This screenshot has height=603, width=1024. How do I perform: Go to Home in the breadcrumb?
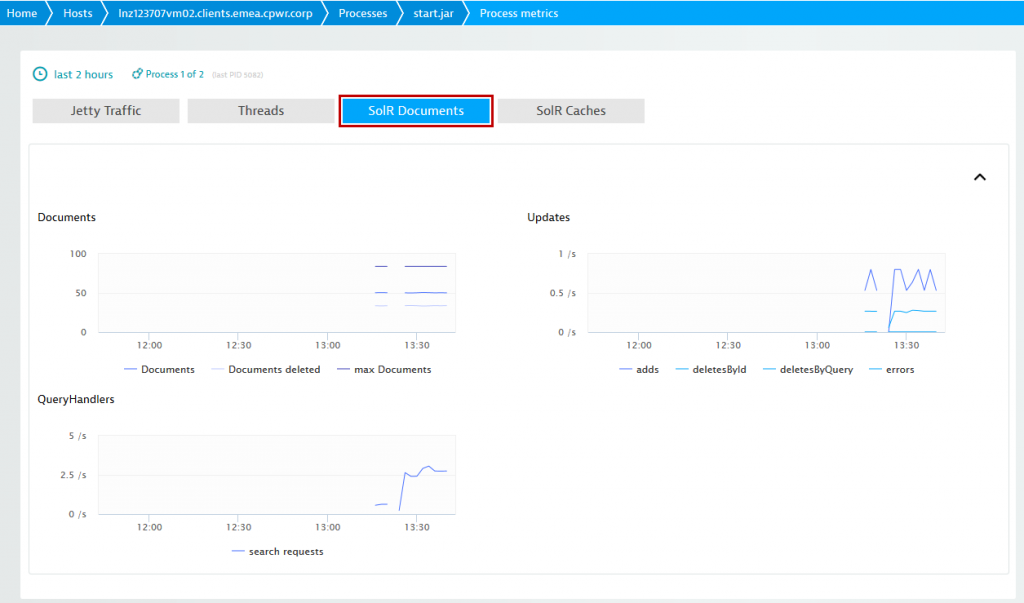pyautogui.click(x=22, y=13)
